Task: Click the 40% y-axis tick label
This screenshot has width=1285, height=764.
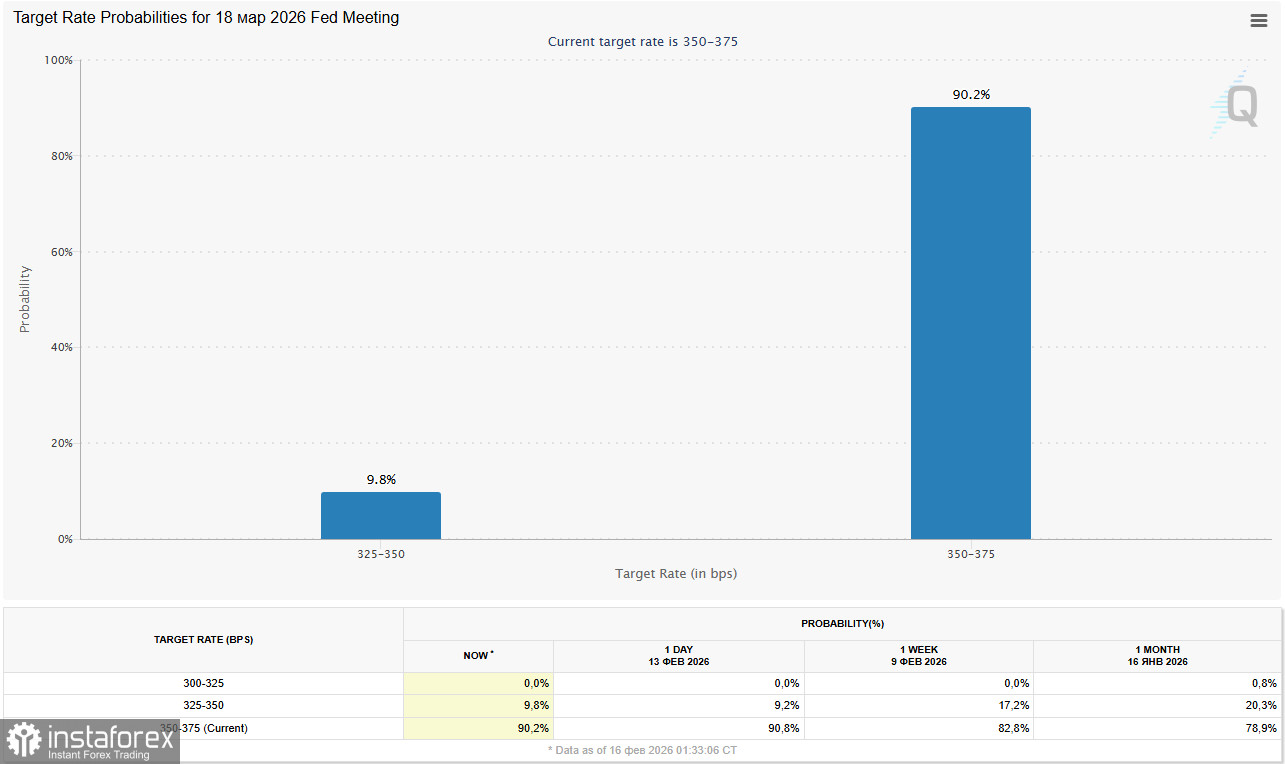Action: pyautogui.click(x=62, y=348)
